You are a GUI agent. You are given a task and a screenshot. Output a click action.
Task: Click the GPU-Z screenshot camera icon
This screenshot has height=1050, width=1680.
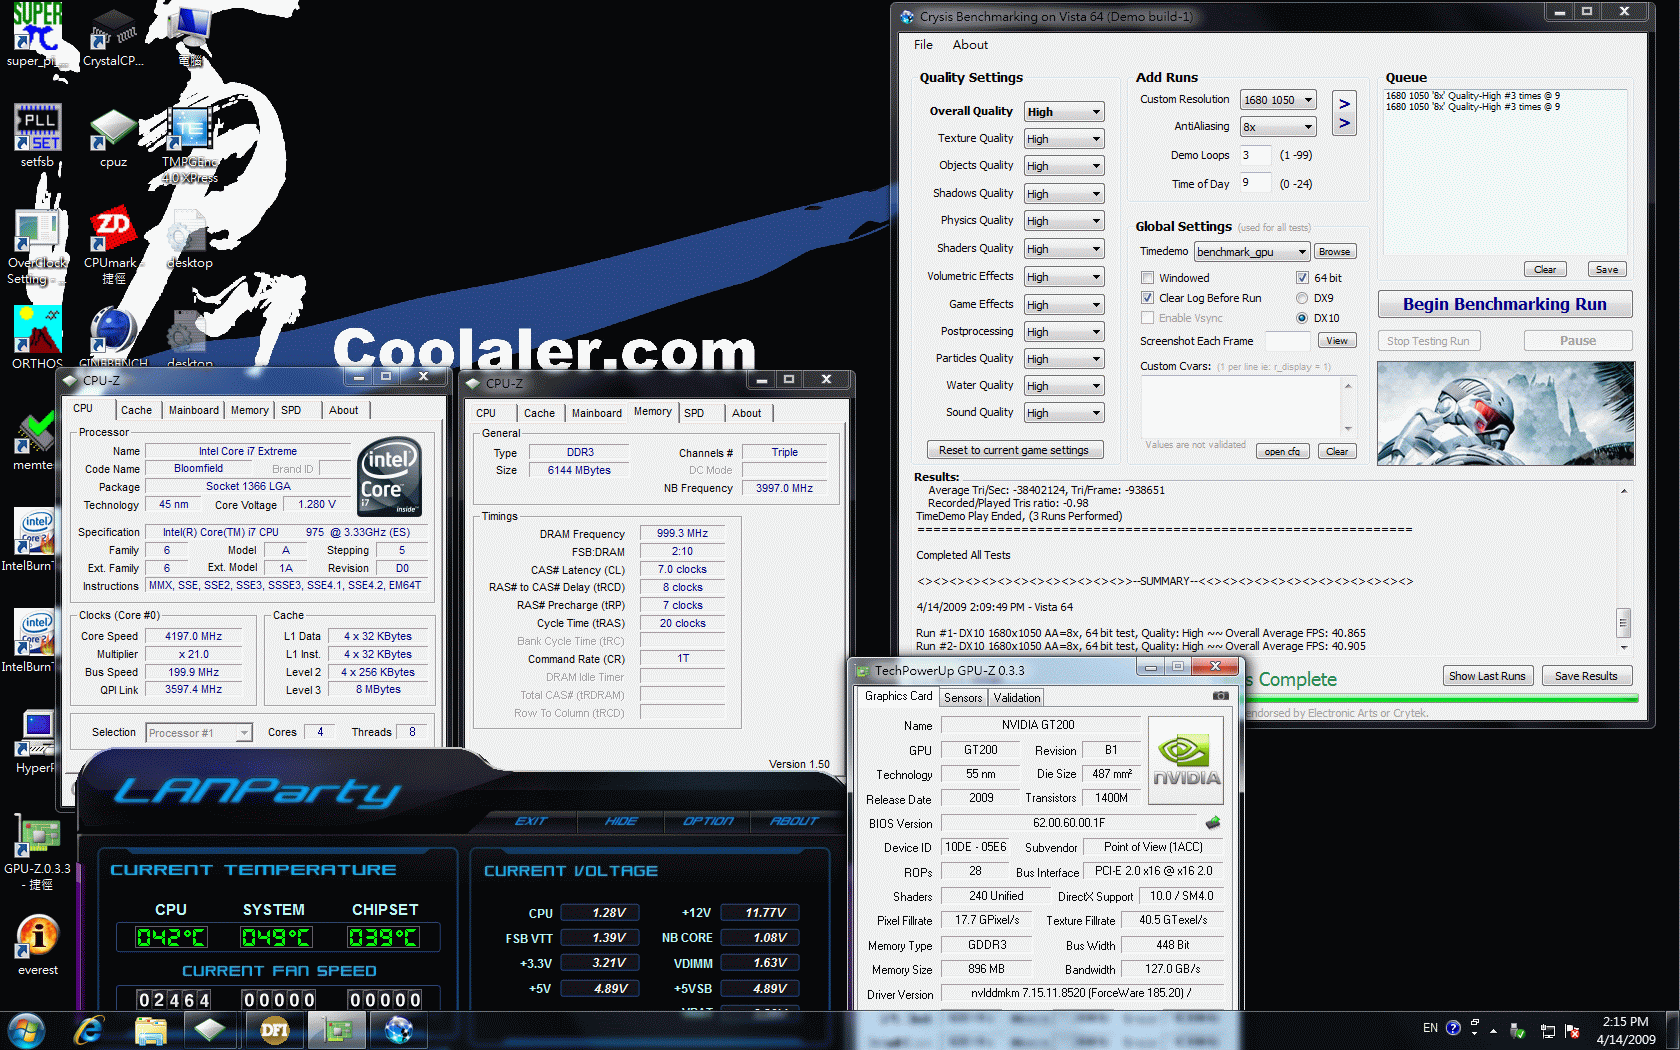click(1221, 696)
